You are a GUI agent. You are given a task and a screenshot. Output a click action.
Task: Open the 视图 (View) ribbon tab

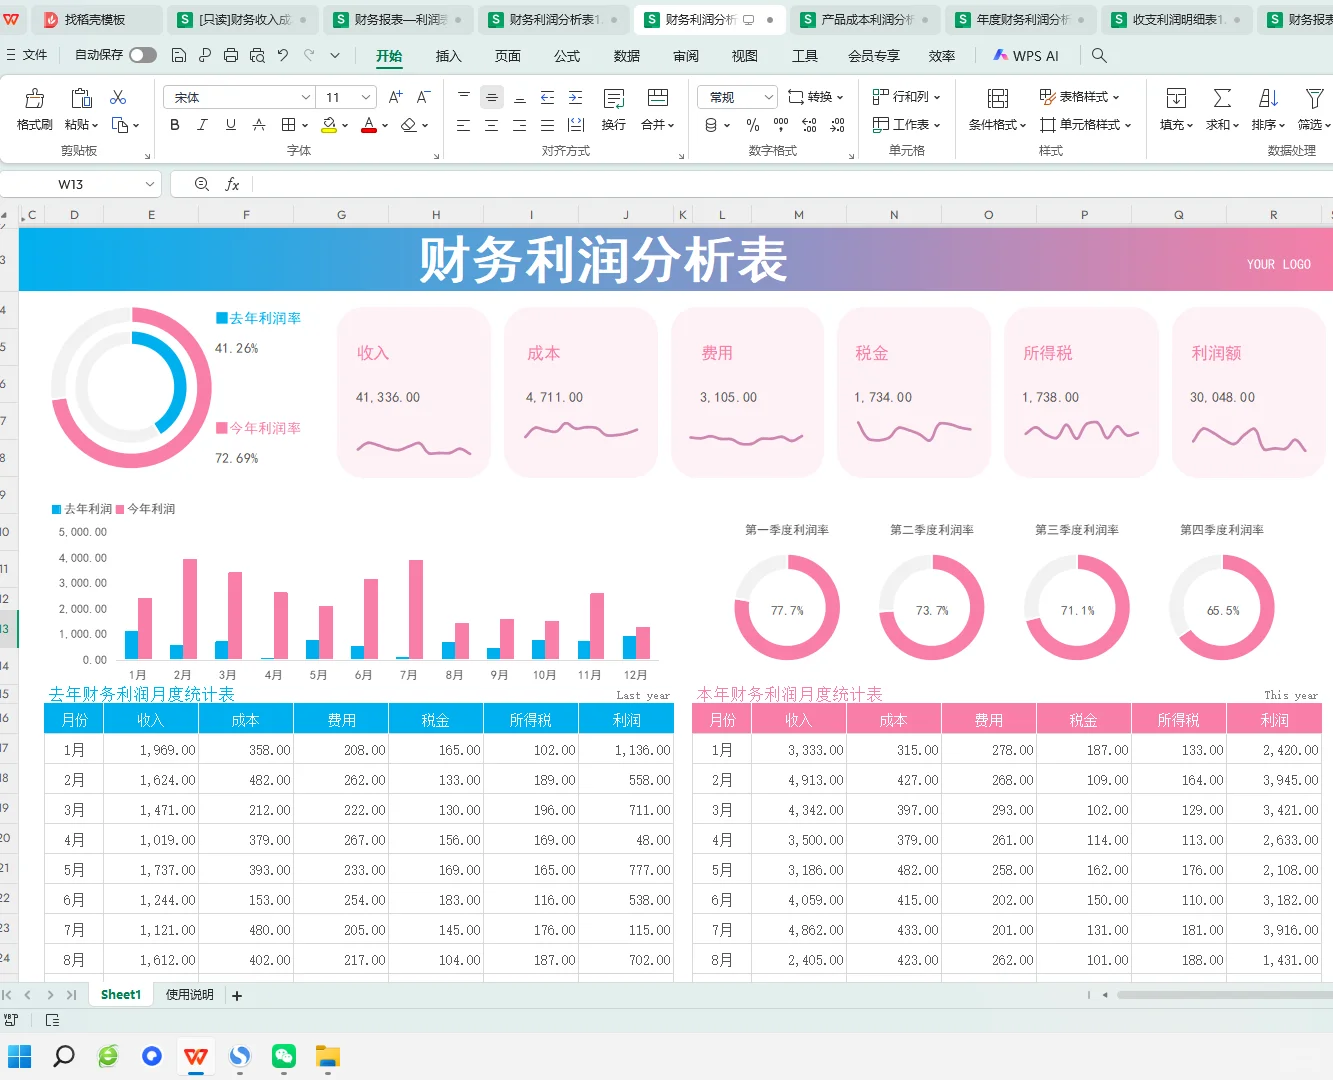tap(745, 56)
